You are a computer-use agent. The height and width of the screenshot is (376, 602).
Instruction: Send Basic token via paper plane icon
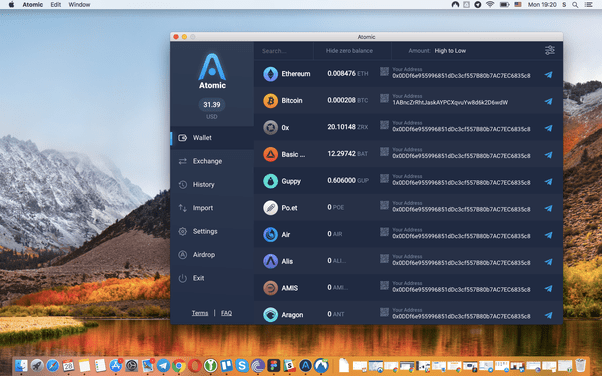(x=549, y=155)
